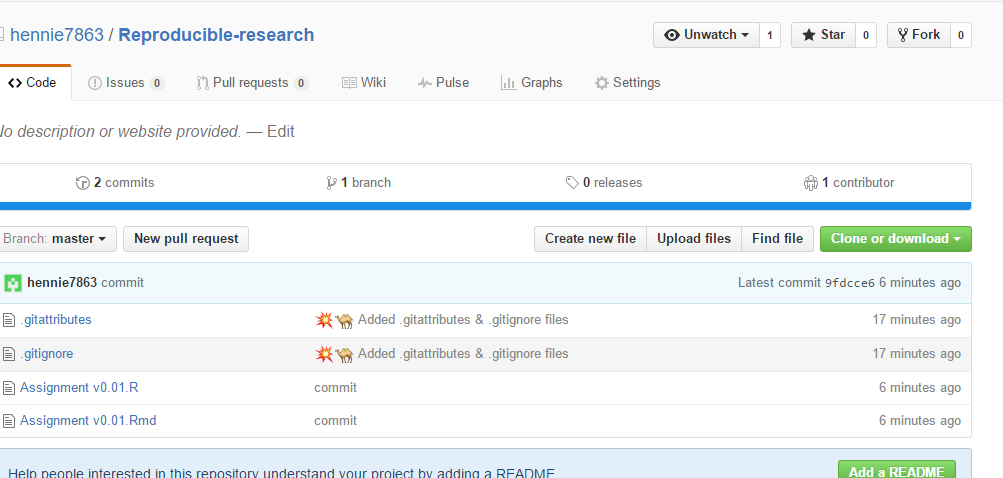Open the .gitignore file
This screenshot has width=1003, height=478.
[46, 353]
